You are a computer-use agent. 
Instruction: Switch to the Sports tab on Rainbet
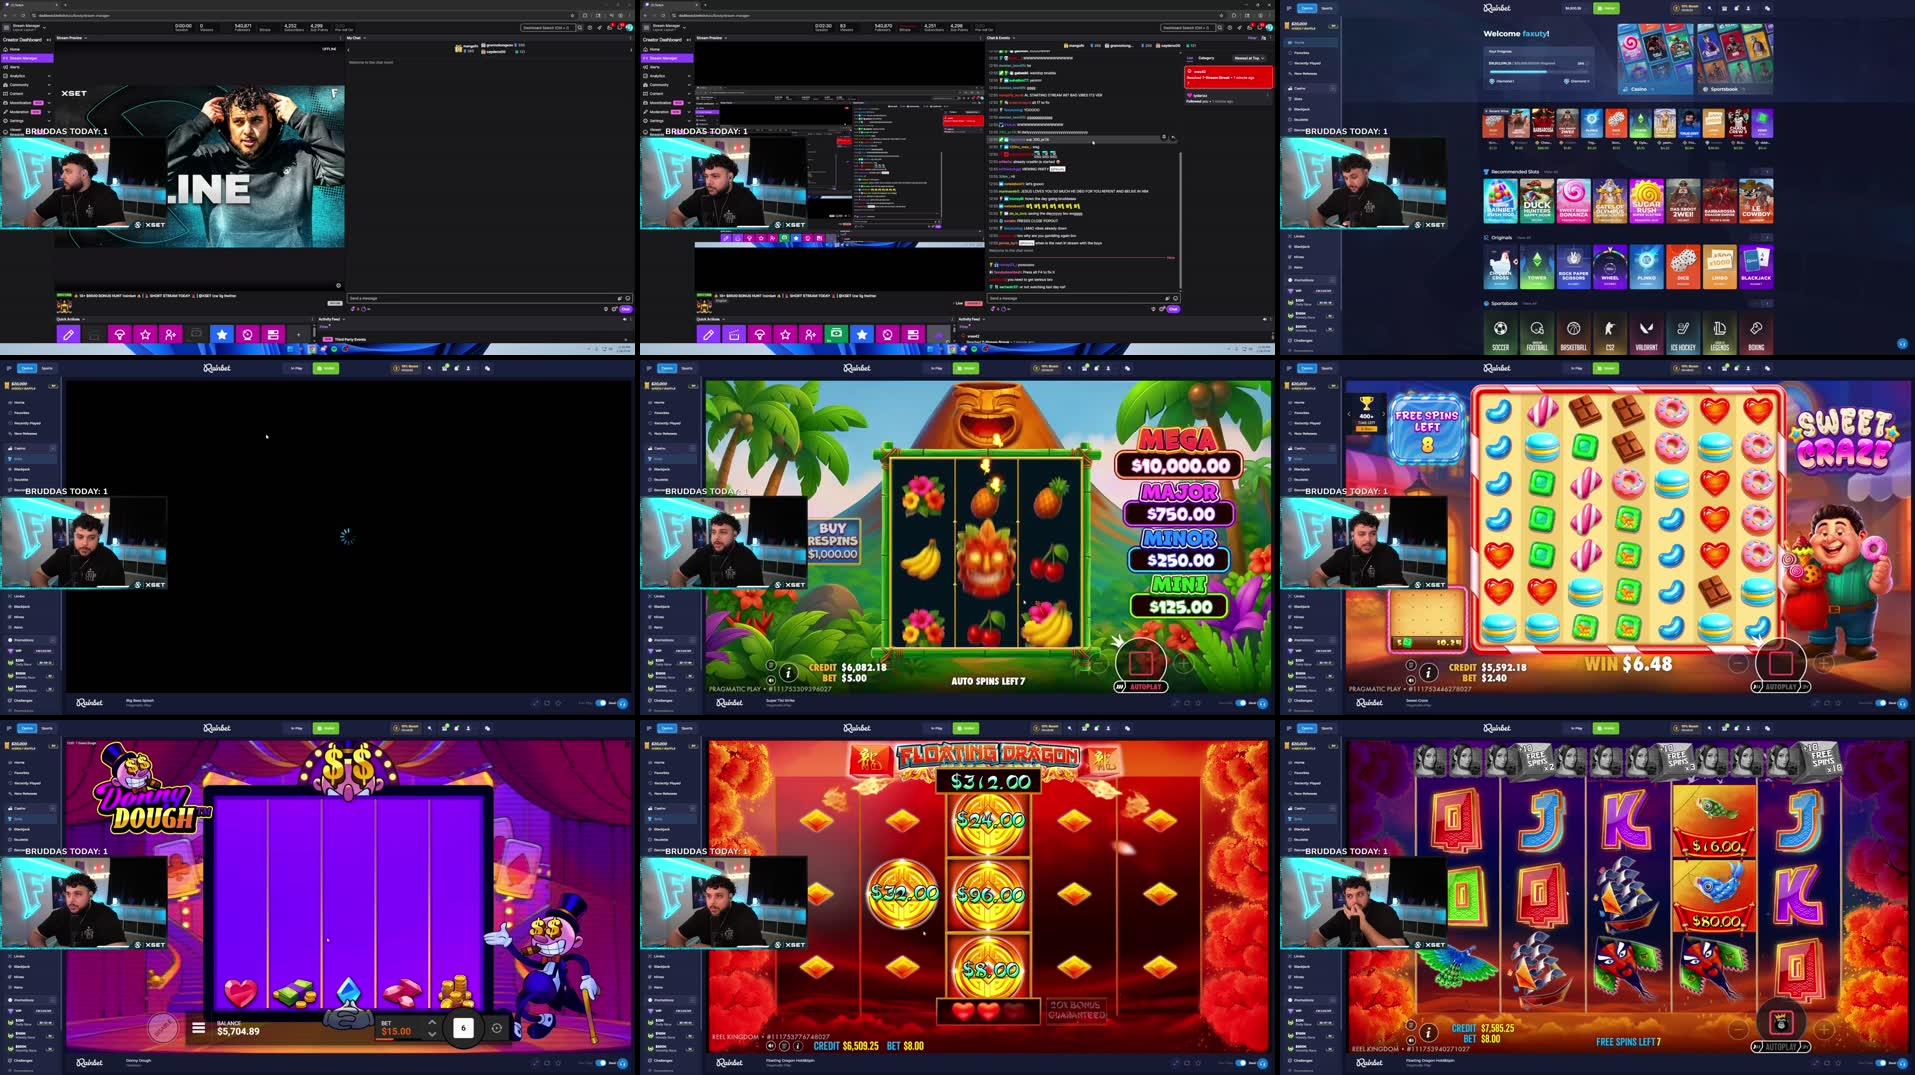pyautogui.click(x=1329, y=8)
